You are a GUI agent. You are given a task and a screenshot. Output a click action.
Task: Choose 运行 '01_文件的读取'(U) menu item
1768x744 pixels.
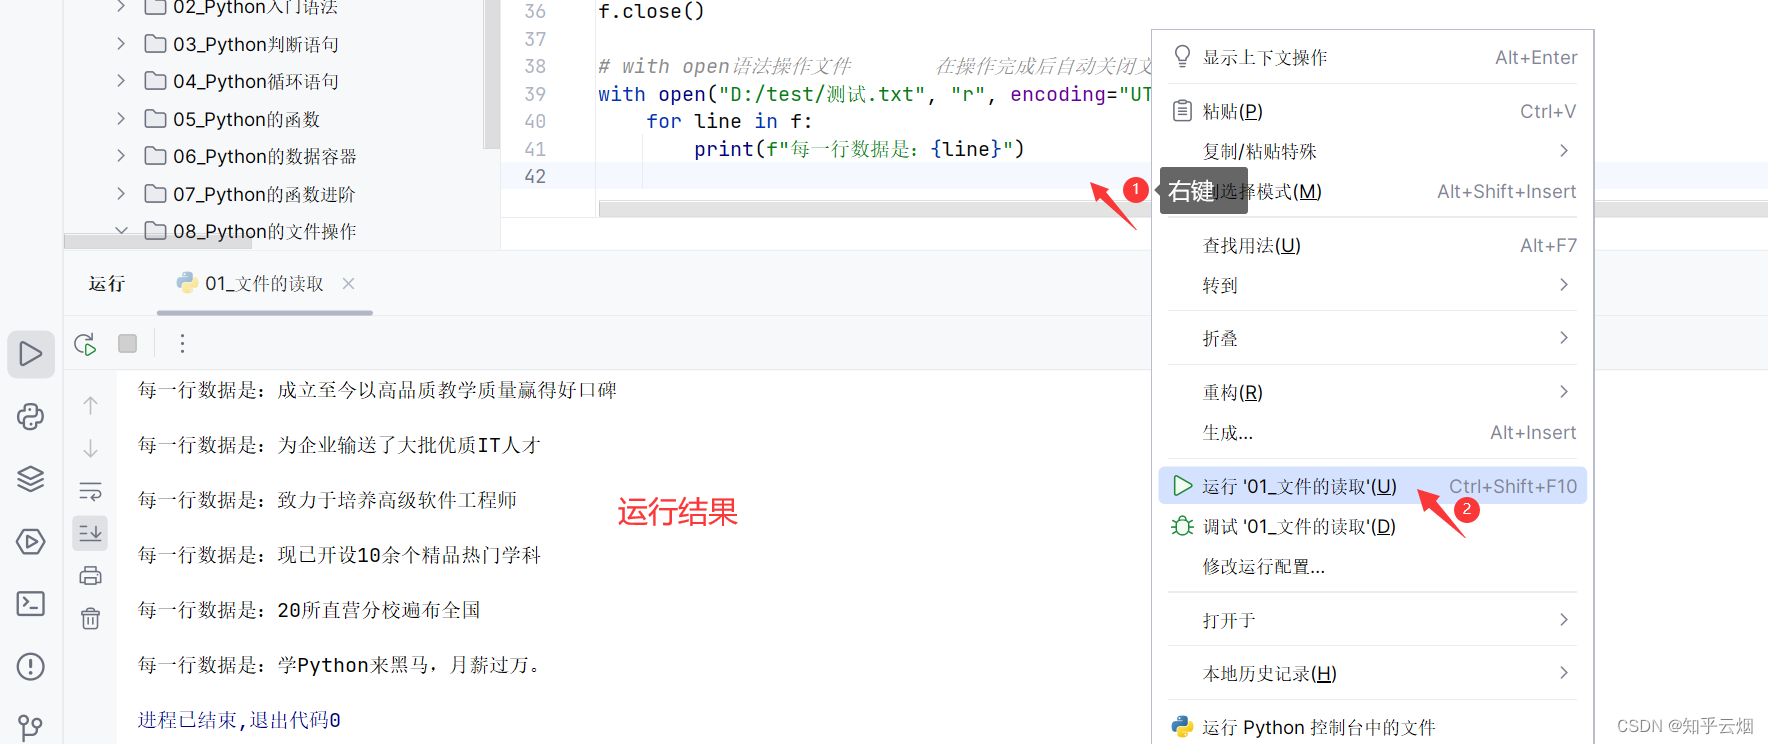(1372, 486)
